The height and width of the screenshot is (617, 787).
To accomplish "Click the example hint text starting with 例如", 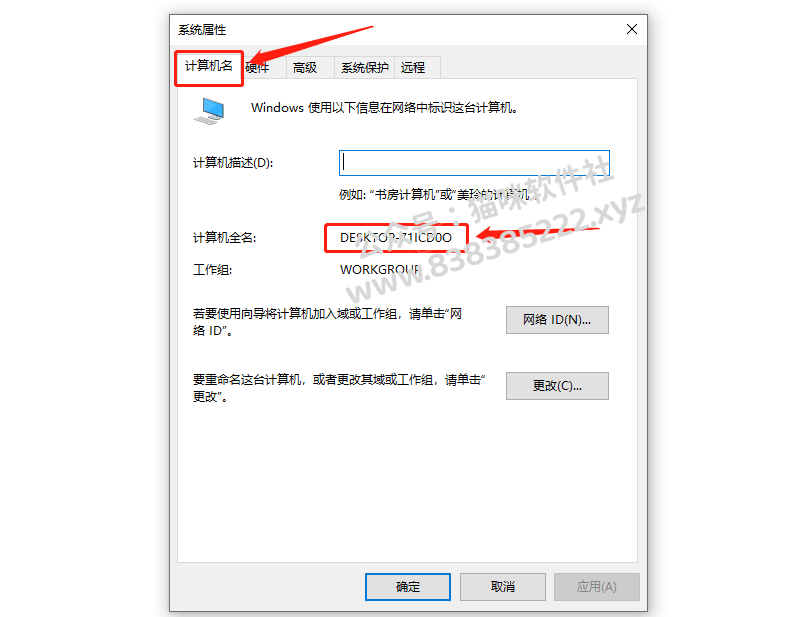I will [436, 195].
